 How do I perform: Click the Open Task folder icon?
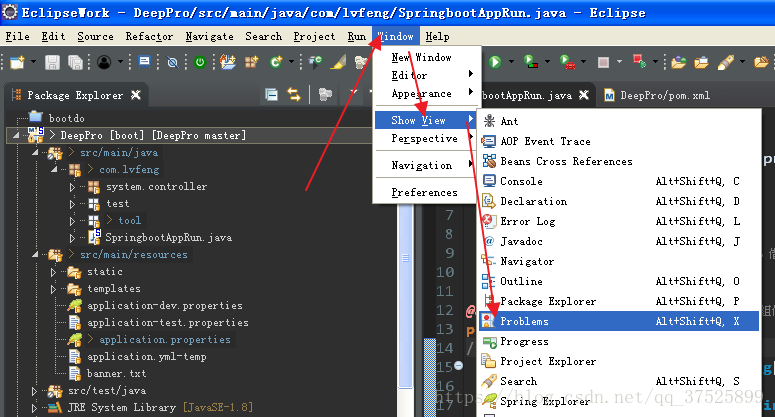click(701, 62)
